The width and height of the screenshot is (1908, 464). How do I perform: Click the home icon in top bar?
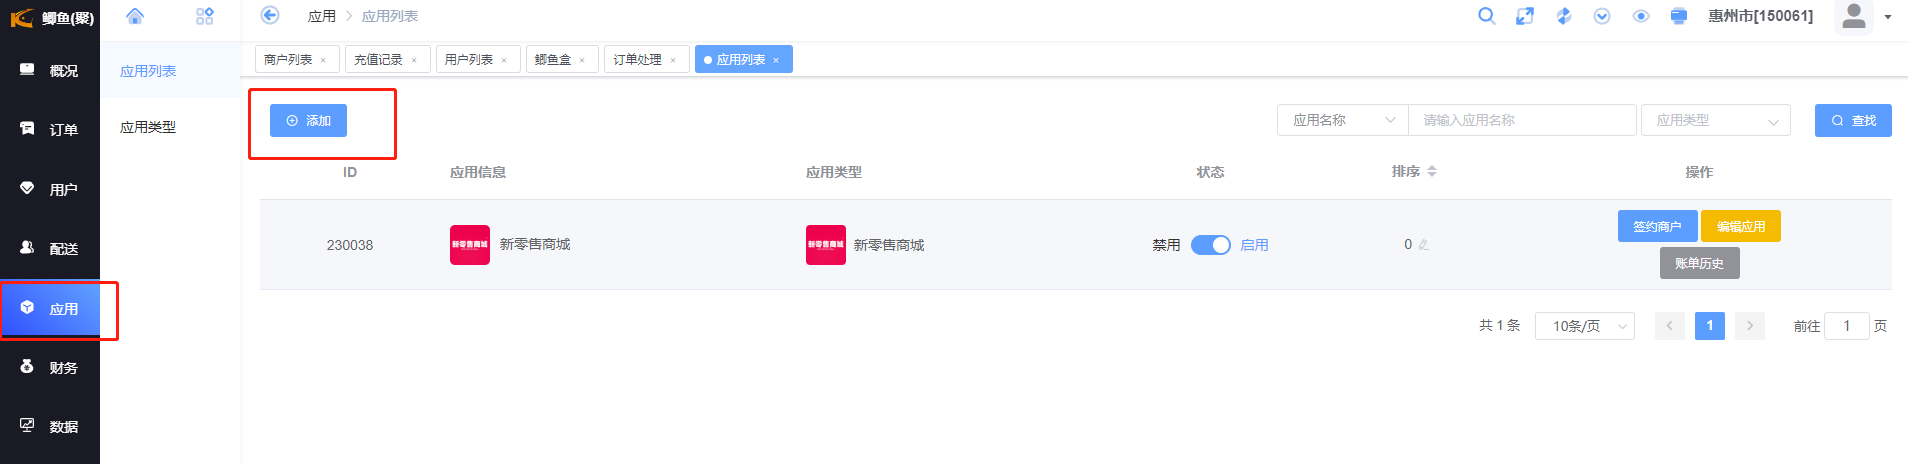(x=135, y=16)
